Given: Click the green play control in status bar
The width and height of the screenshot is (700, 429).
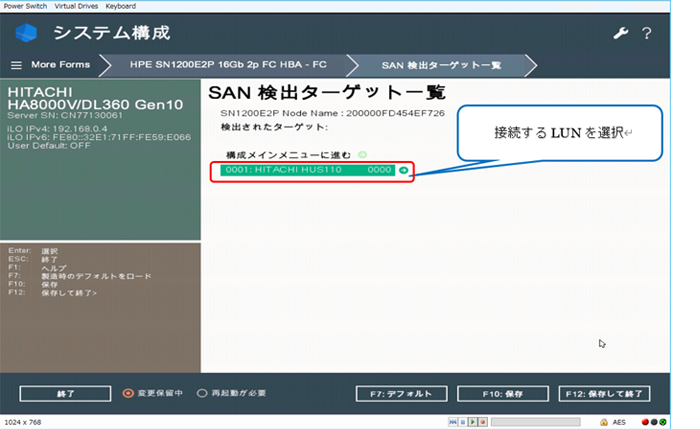Looking at the screenshot, I should click(473, 422).
